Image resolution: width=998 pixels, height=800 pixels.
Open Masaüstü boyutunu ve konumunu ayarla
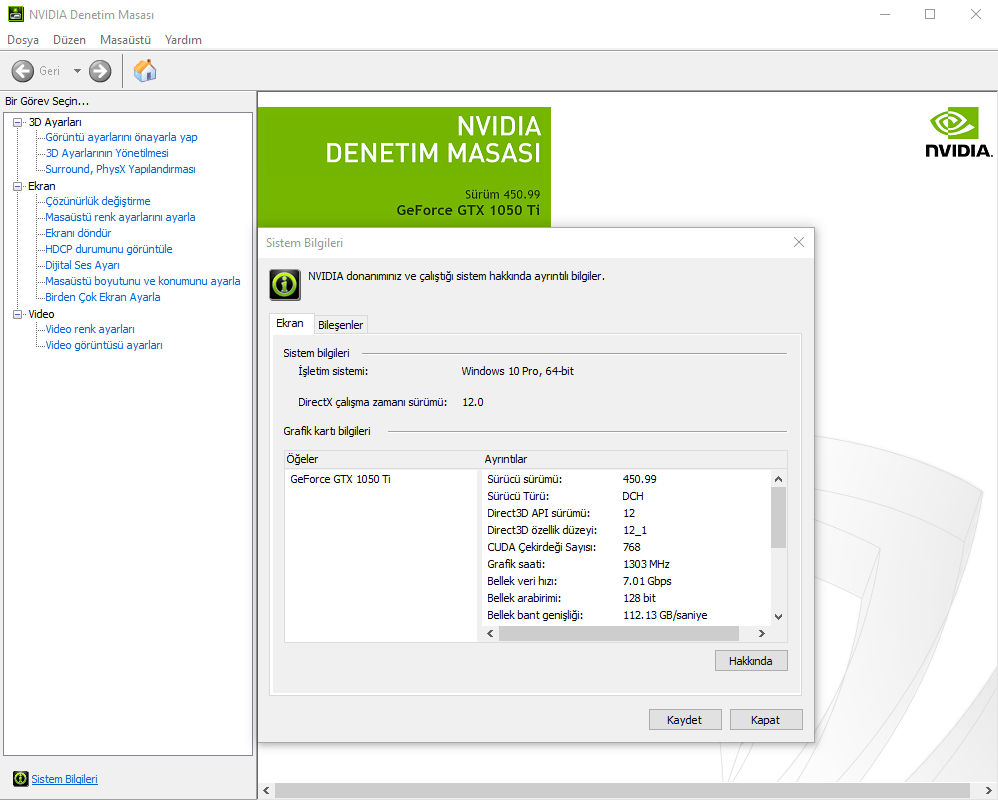143,281
